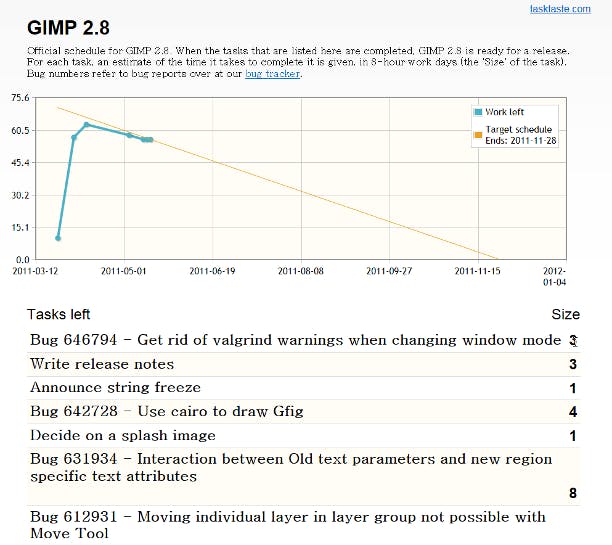Click the Target schedule Ends legend text
Viewport: 612px width, 545px height.
click(x=520, y=136)
